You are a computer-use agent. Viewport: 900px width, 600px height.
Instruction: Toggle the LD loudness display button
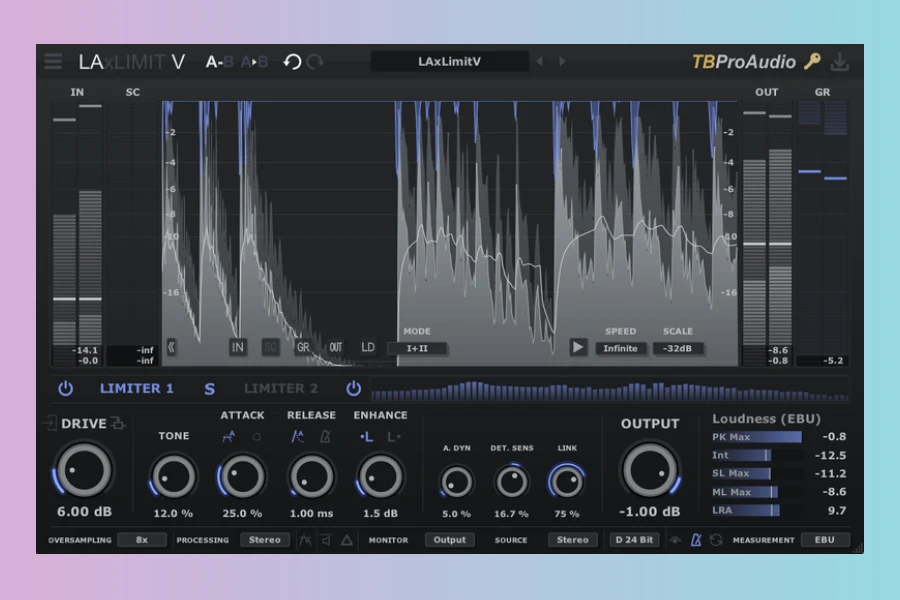pyautogui.click(x=368, y=347)
